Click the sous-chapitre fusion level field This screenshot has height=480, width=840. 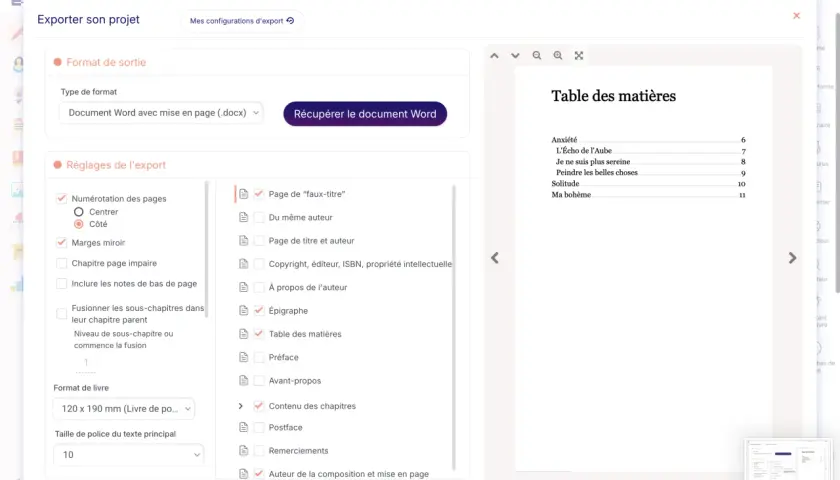pos(86,363)
